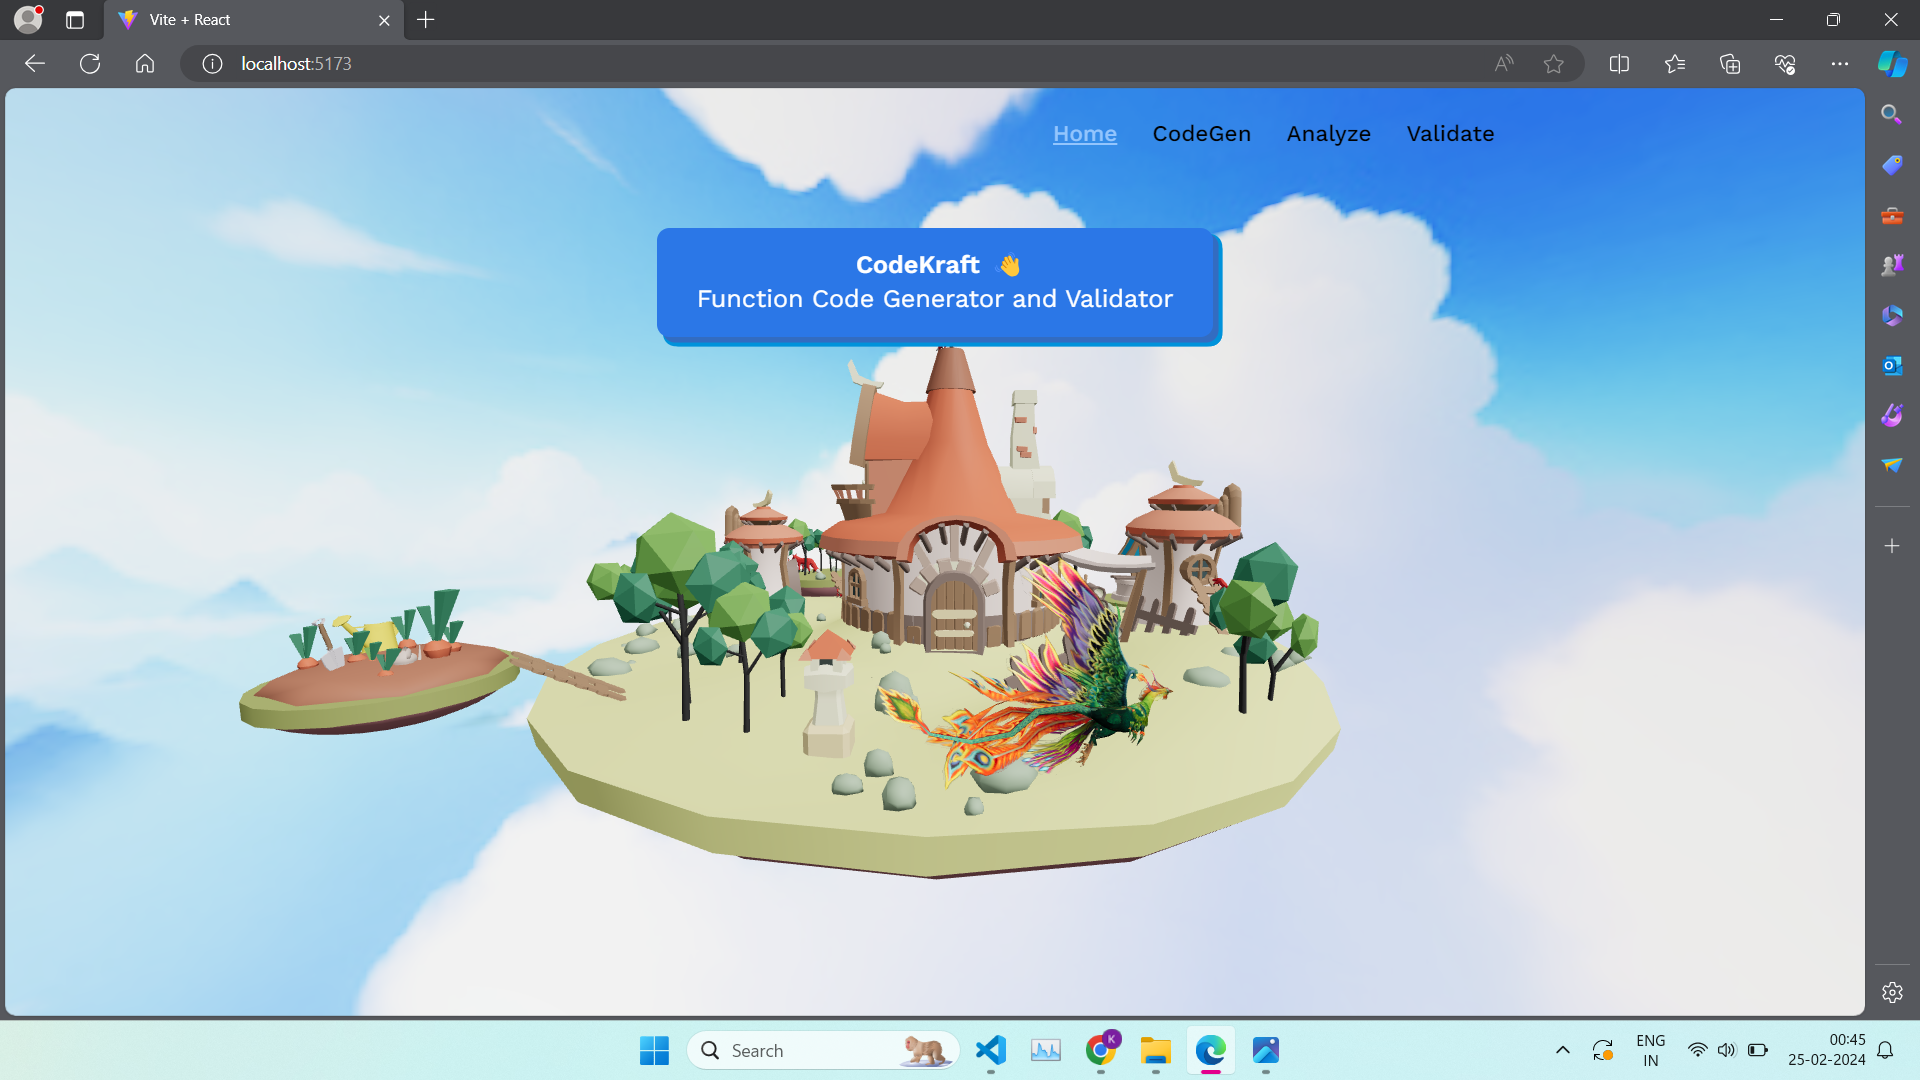Image resolution: width=1920 pixels, height=1080 pixels.
Task: Open Settings and more ellipsis menu
Action: 1839,64
